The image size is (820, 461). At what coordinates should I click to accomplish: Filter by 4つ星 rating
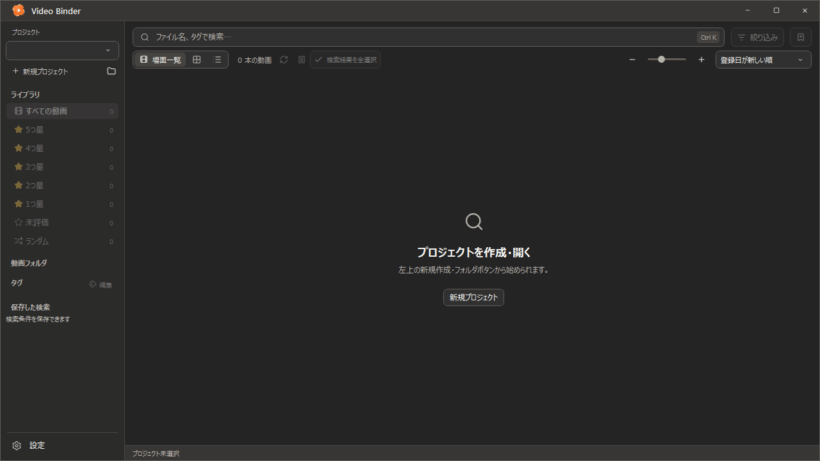tap(62, 148)
